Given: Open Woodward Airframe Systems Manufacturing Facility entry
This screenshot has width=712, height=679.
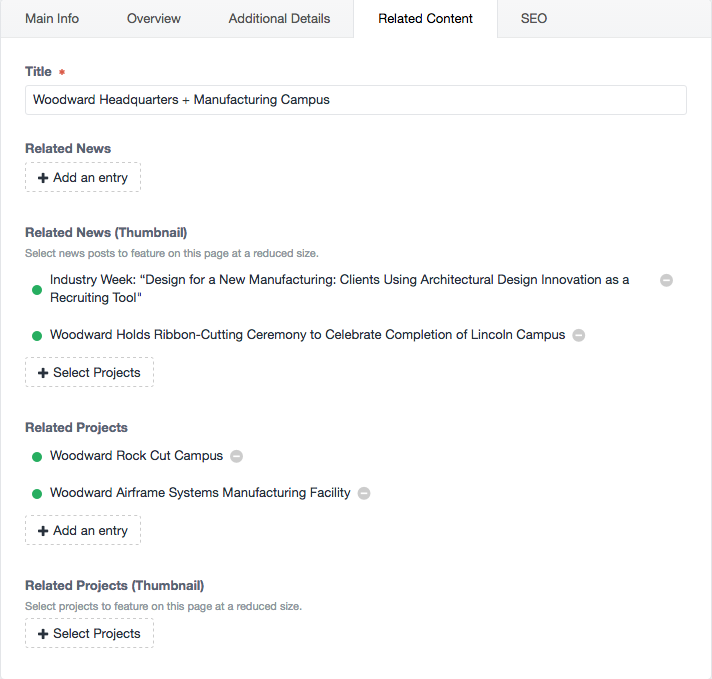Looking at the screenshot, I should [200, 493].
